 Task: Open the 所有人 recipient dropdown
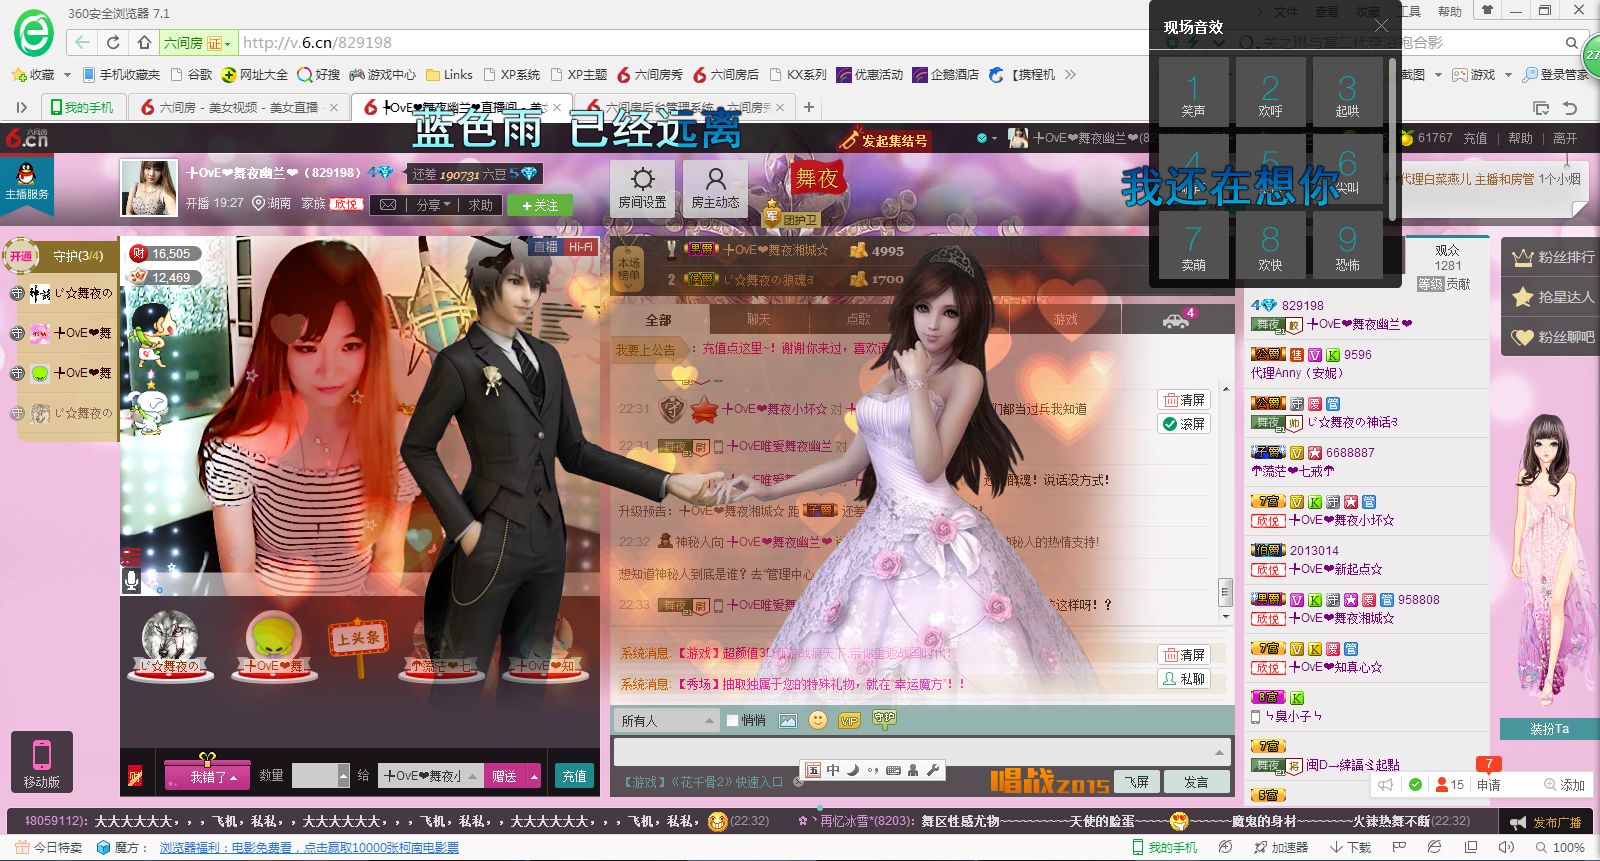(666, 720)
